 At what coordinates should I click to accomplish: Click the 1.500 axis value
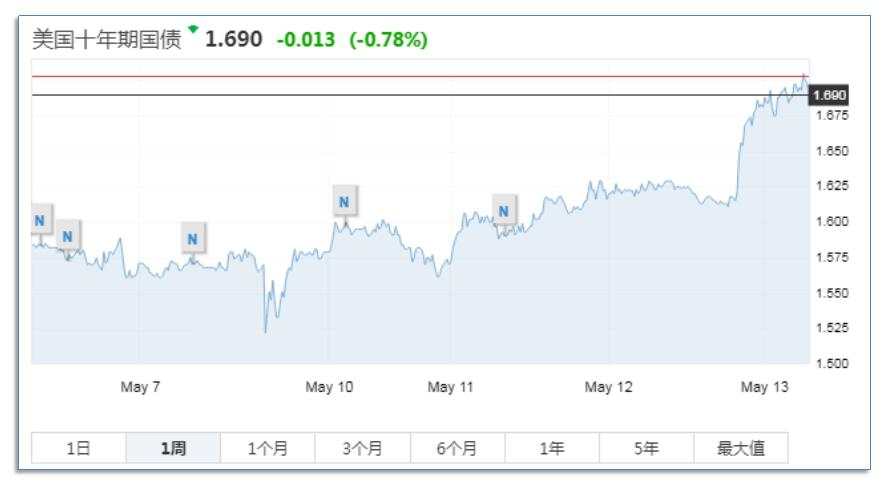[x=832, y=364]
